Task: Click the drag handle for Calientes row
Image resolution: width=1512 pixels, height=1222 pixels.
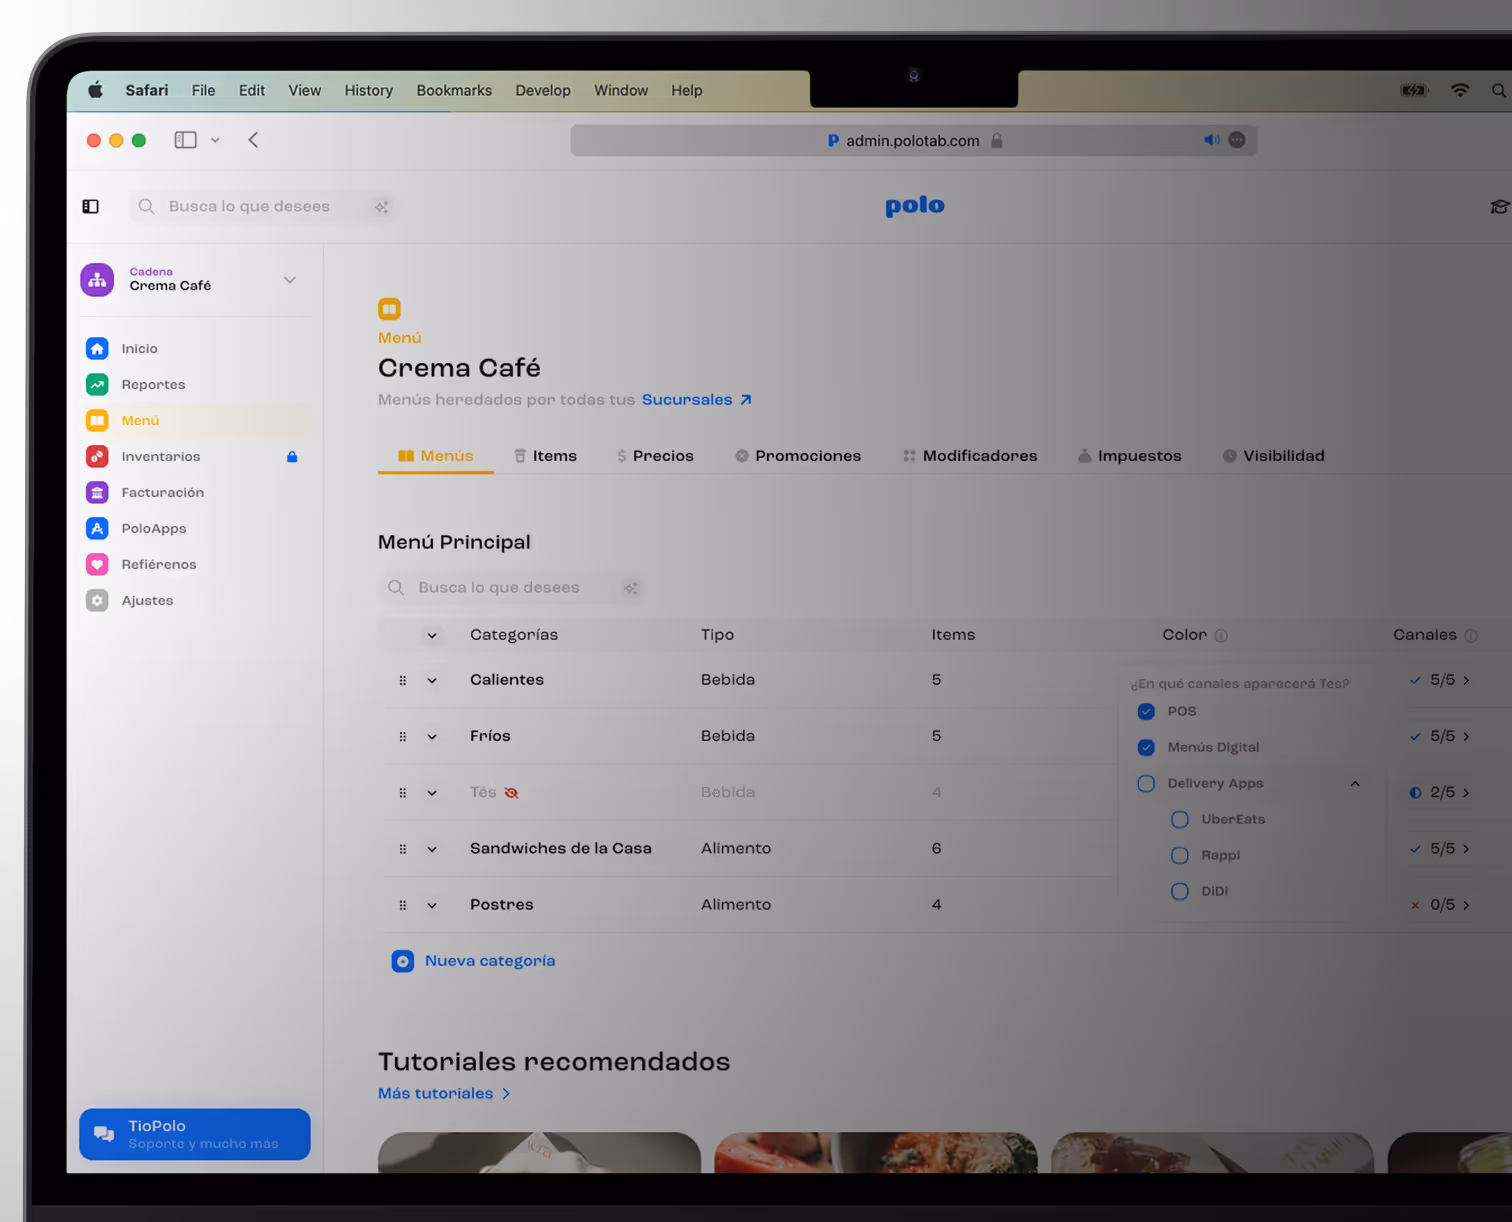Action: tap(403, 680)
